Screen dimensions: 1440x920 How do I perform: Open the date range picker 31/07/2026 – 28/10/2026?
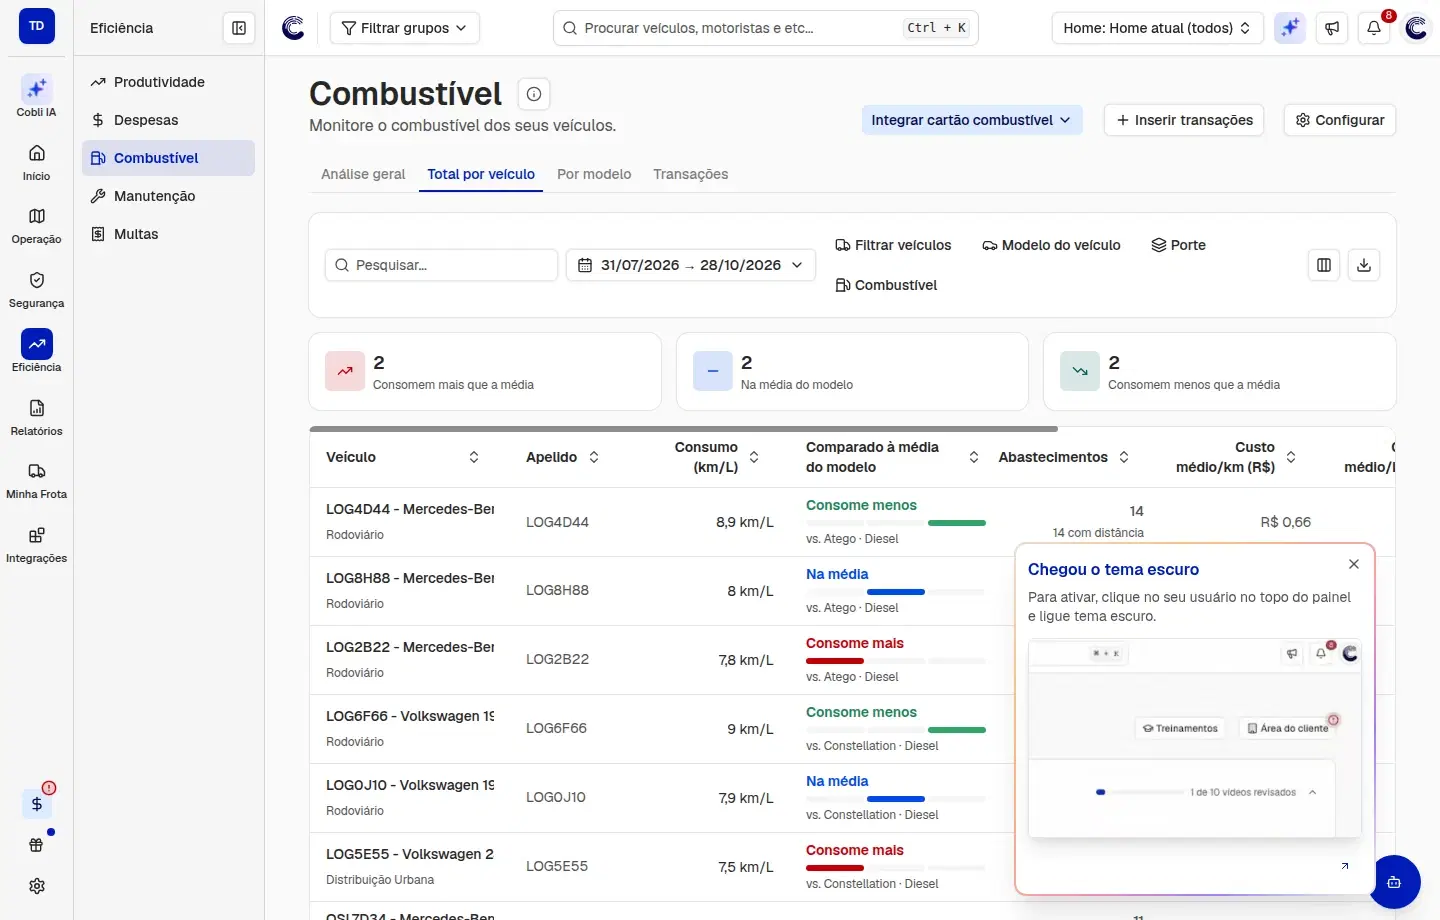(691, 265)
